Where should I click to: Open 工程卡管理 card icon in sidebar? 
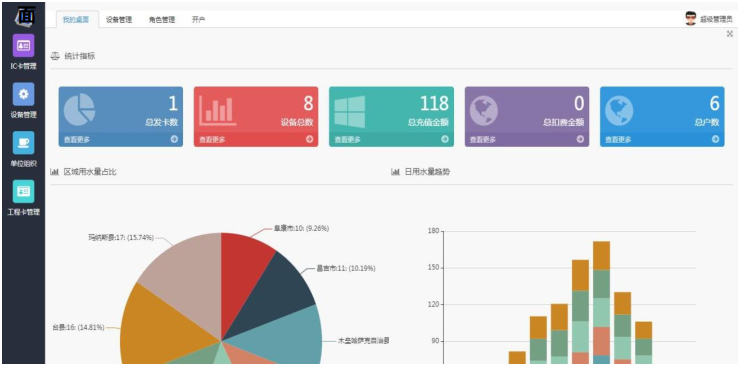coord(23,192)
